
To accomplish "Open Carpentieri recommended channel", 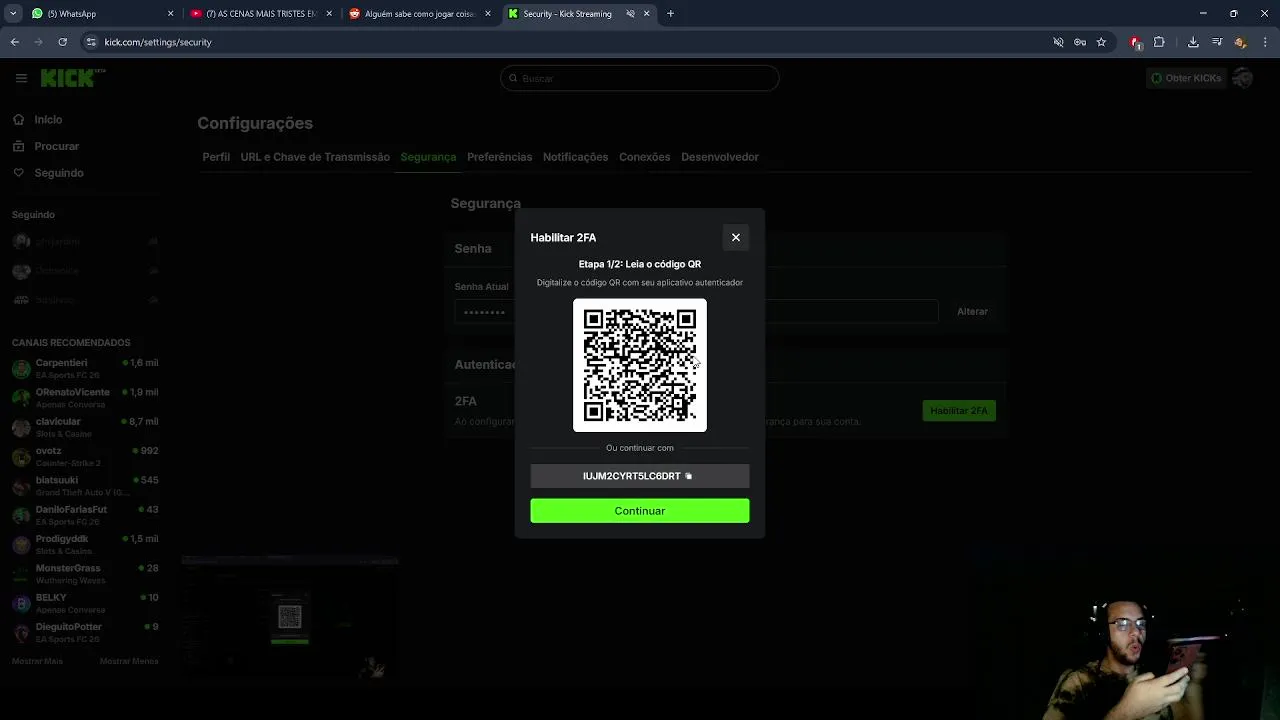I will click(85, 368).
